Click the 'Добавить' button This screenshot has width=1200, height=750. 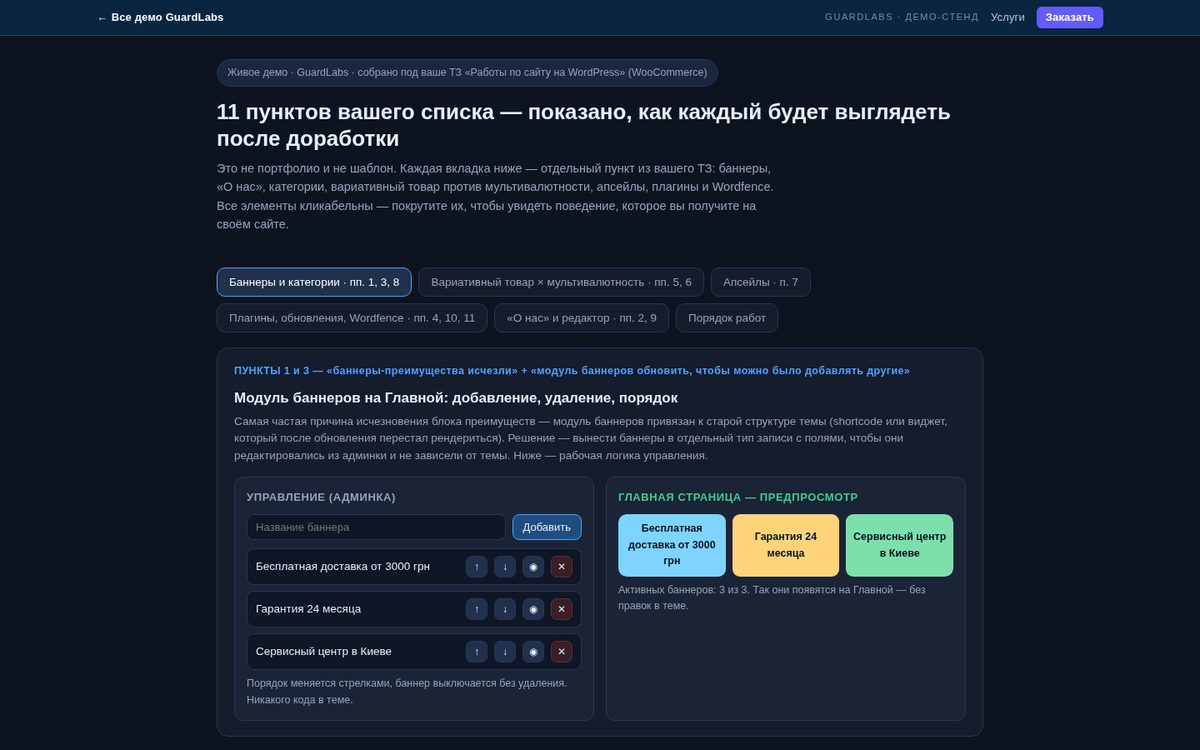pos(547,527)
